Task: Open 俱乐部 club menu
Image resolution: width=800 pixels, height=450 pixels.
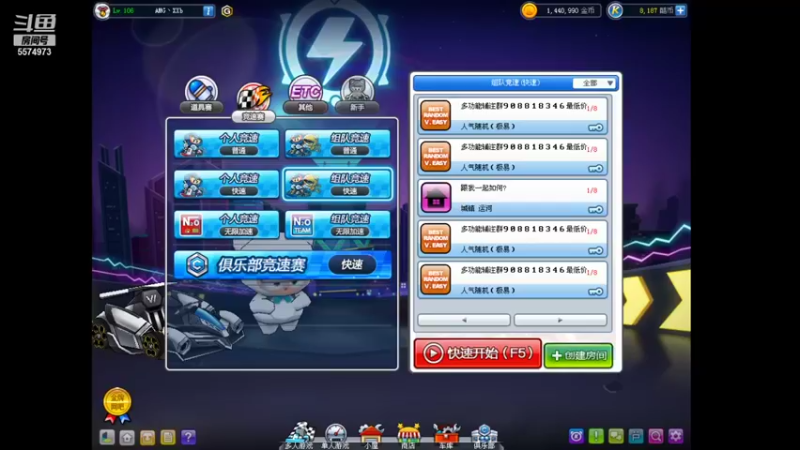Action: (484, 436)
